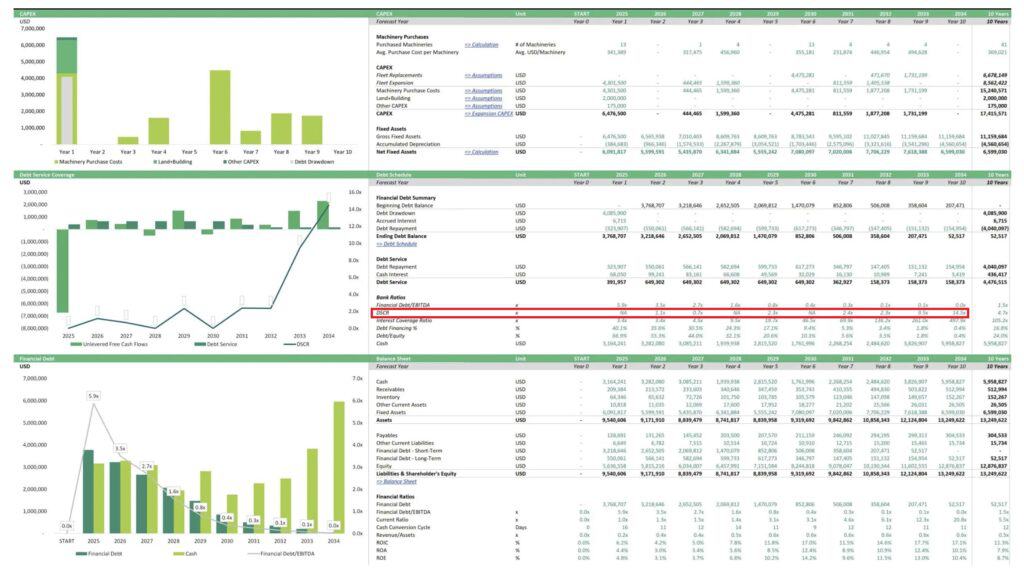Select the Beginning Debt Balance row label
Image resolution: width=1024 pixels, height=578 pixels.
pyautogui.click(x=404, y=206)
